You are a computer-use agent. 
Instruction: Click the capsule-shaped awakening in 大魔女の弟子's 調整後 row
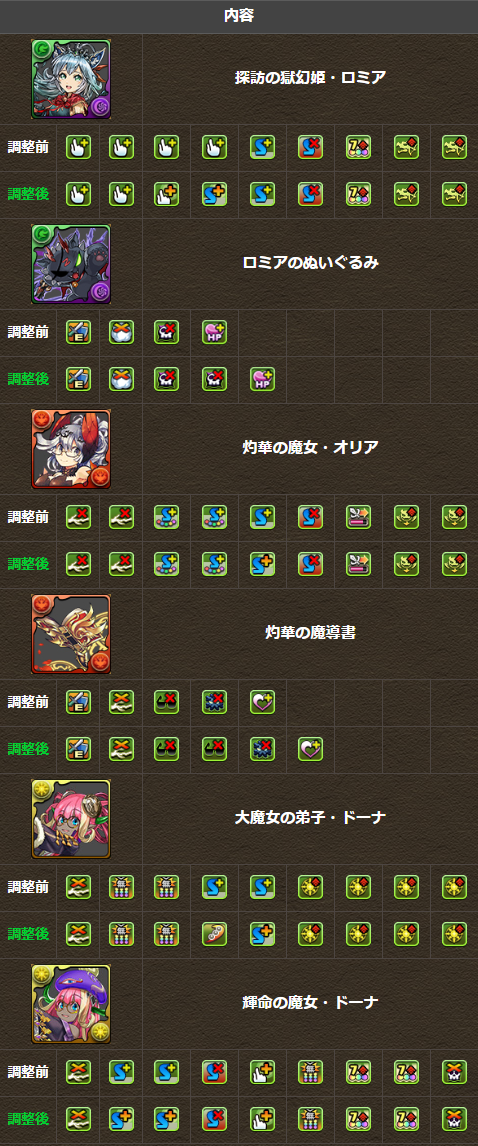214,934
